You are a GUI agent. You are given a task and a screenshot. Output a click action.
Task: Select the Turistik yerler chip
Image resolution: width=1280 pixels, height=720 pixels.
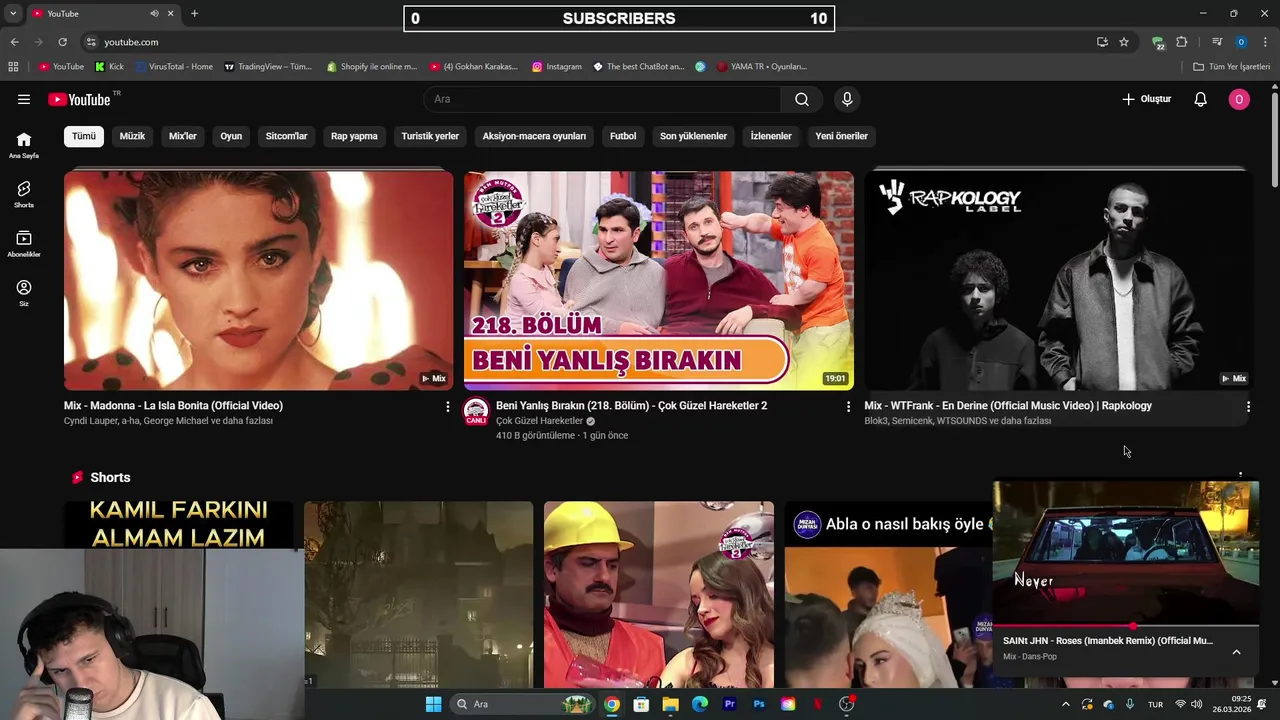430,136
